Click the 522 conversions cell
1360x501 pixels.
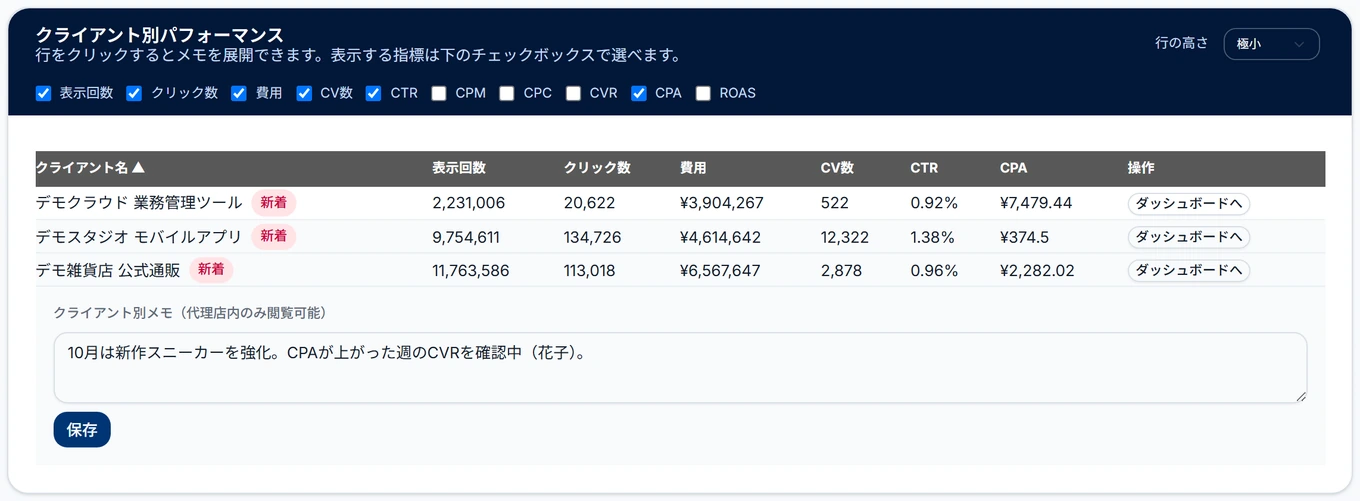coord(835,203)
